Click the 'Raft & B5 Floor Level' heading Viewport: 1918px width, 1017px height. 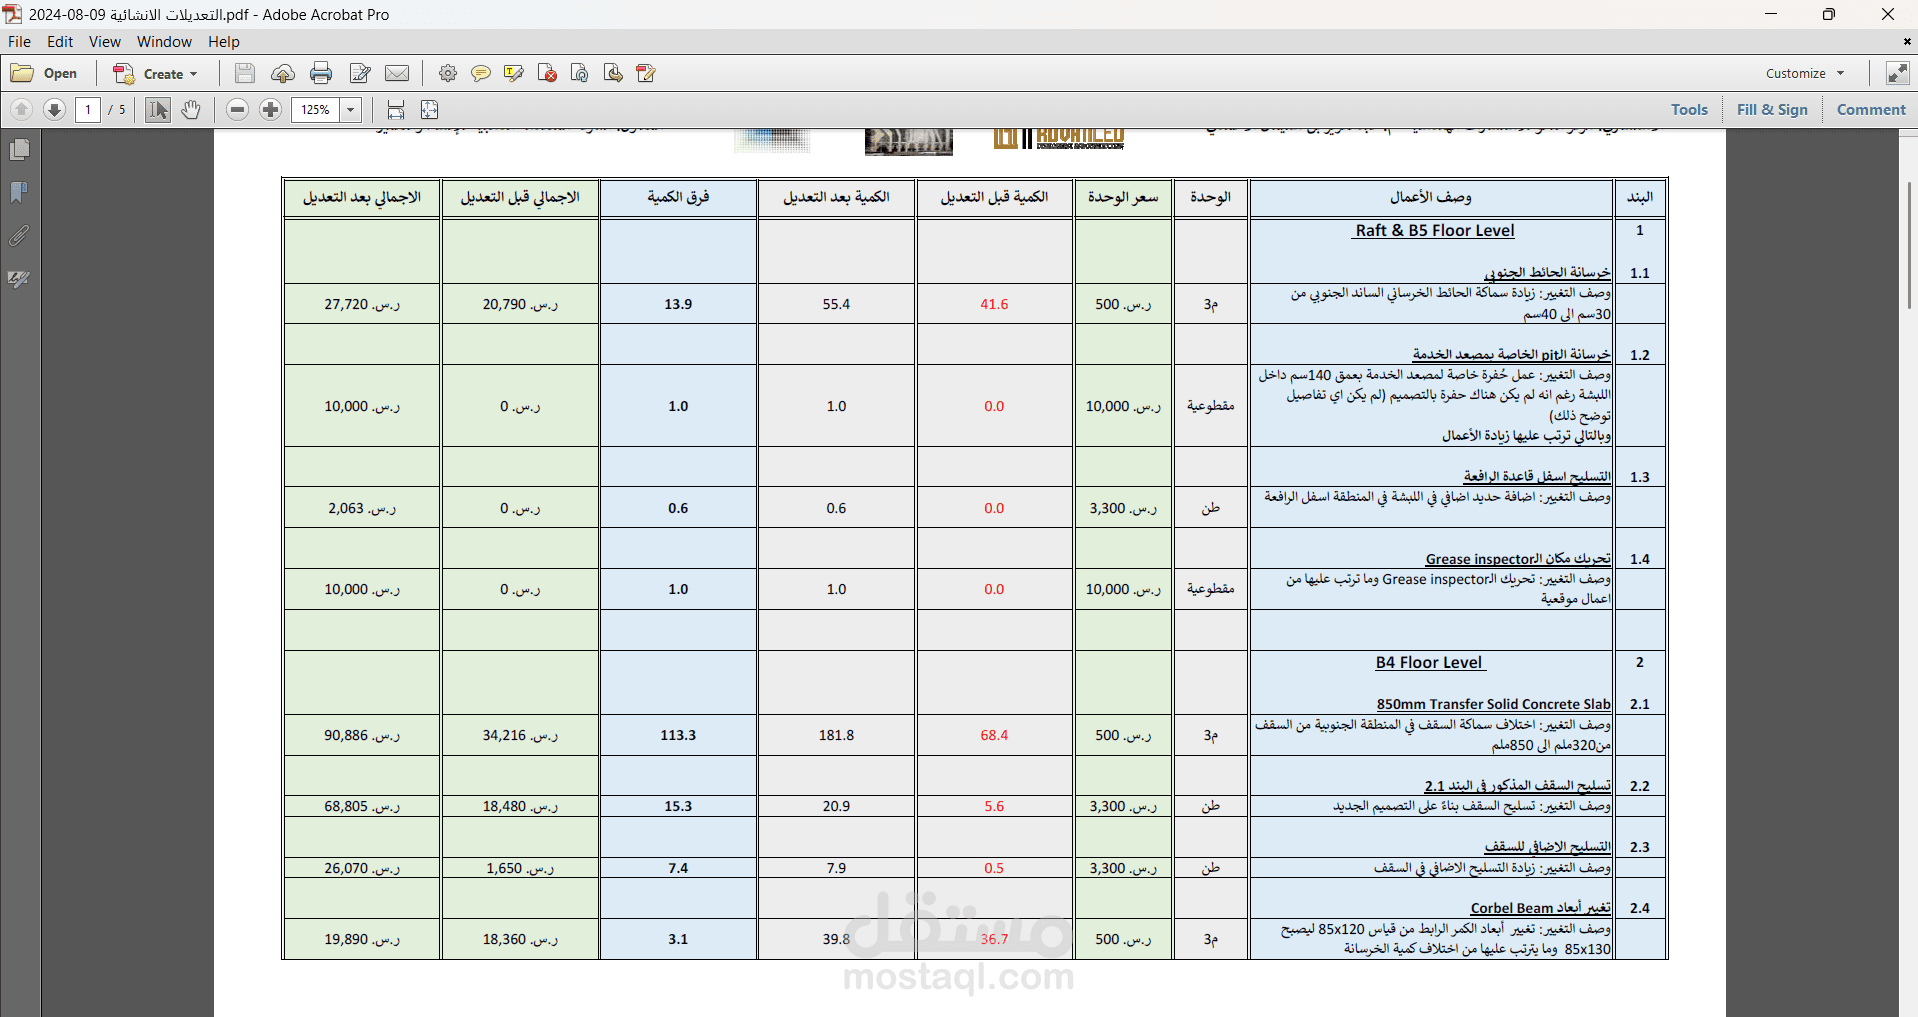1434,230
